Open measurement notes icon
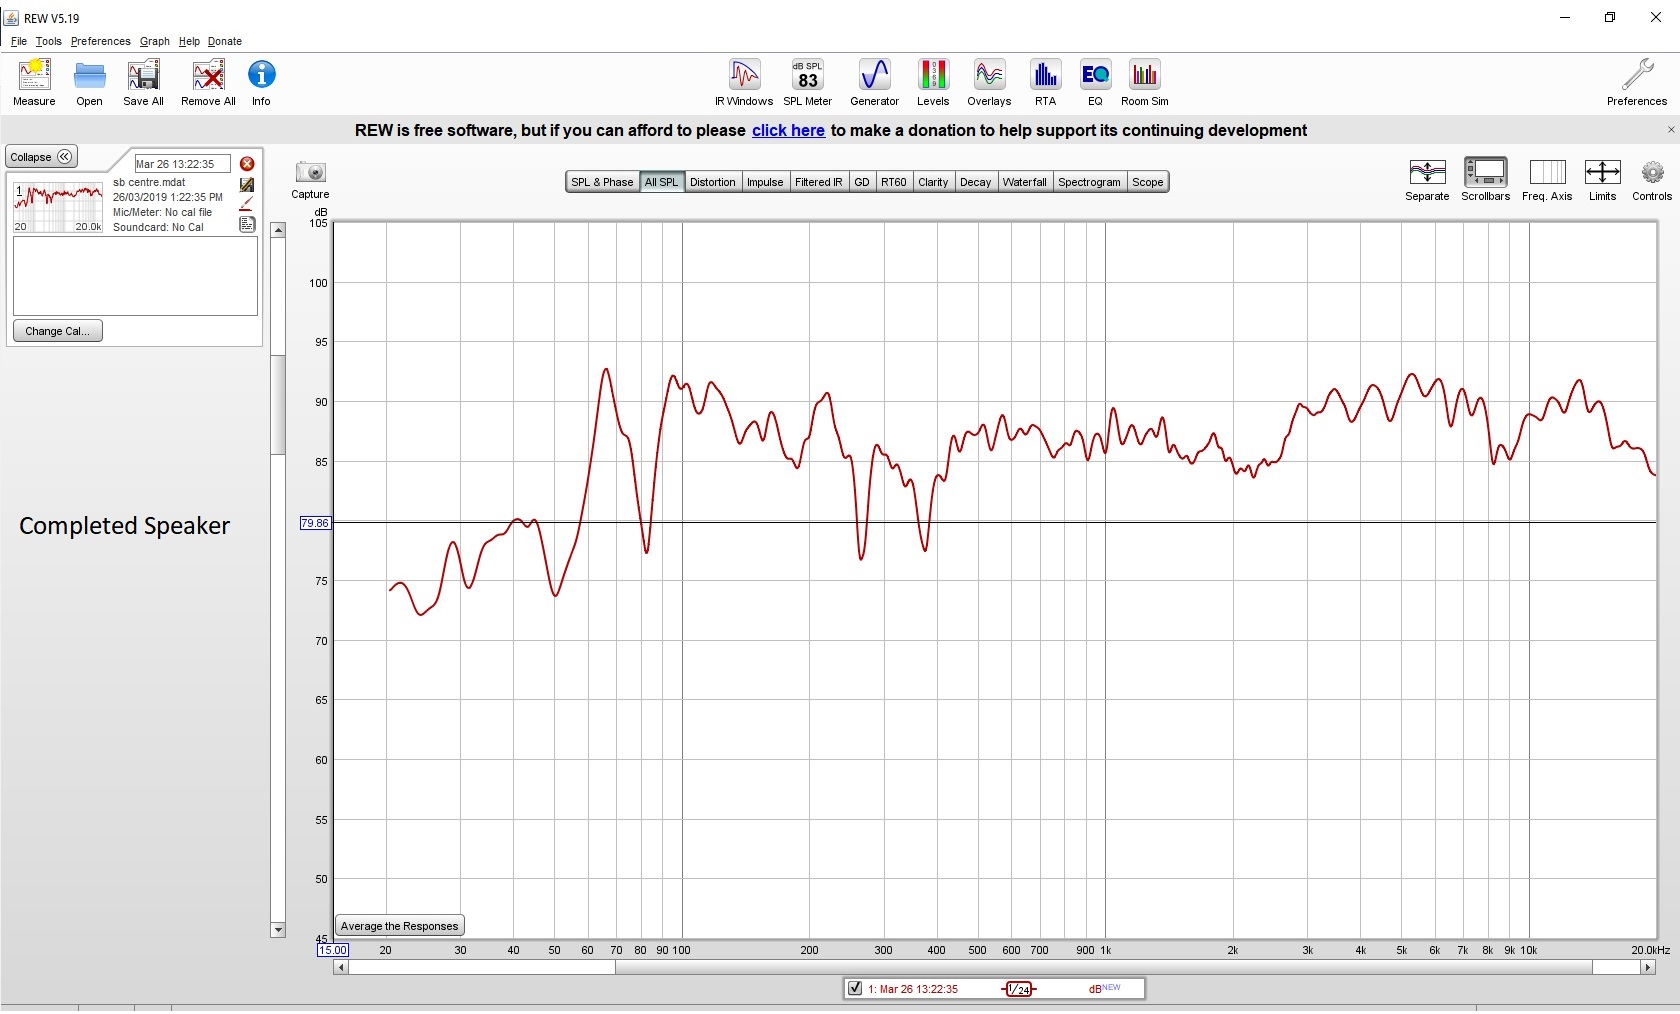Viewport: 1680px width, 1014px height. pyautogui.click(x=247, y=224)
